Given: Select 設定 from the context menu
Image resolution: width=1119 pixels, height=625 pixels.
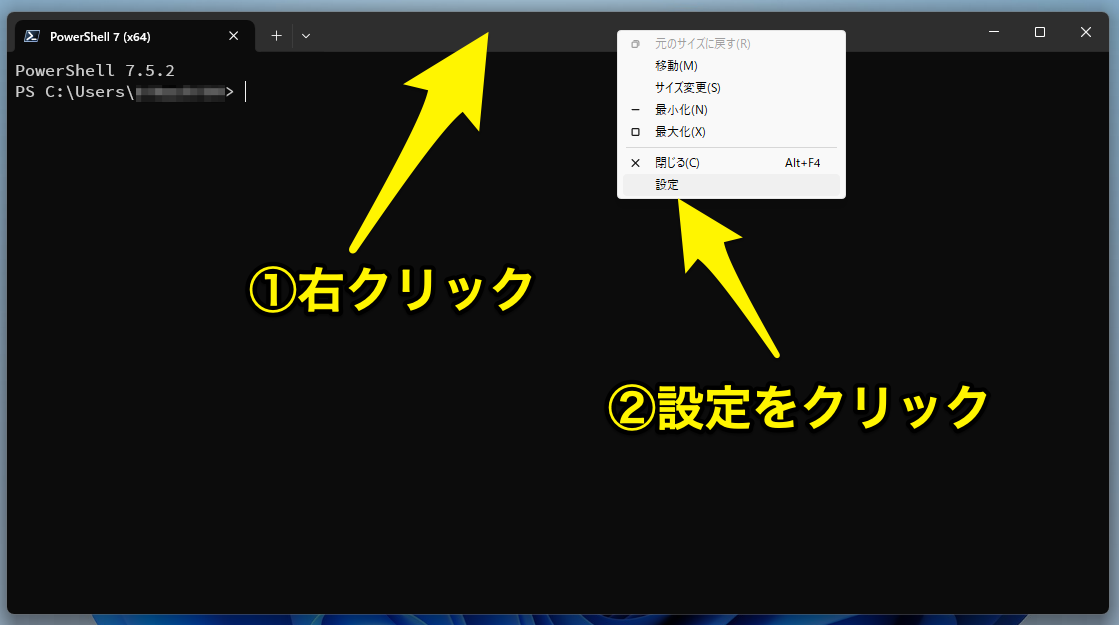Looking at the screenshot, I should click(668, 184).
